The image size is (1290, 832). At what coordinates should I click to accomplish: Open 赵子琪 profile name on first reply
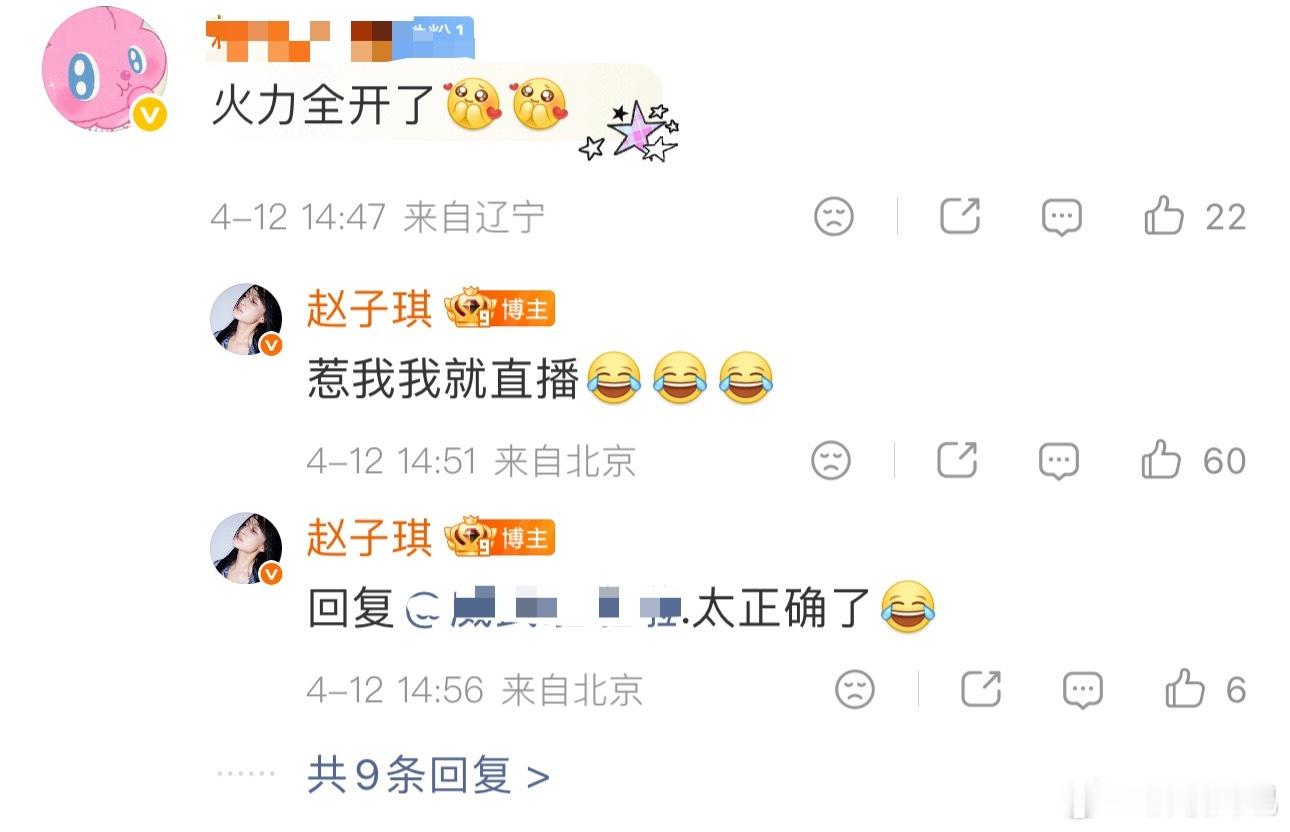369,310
